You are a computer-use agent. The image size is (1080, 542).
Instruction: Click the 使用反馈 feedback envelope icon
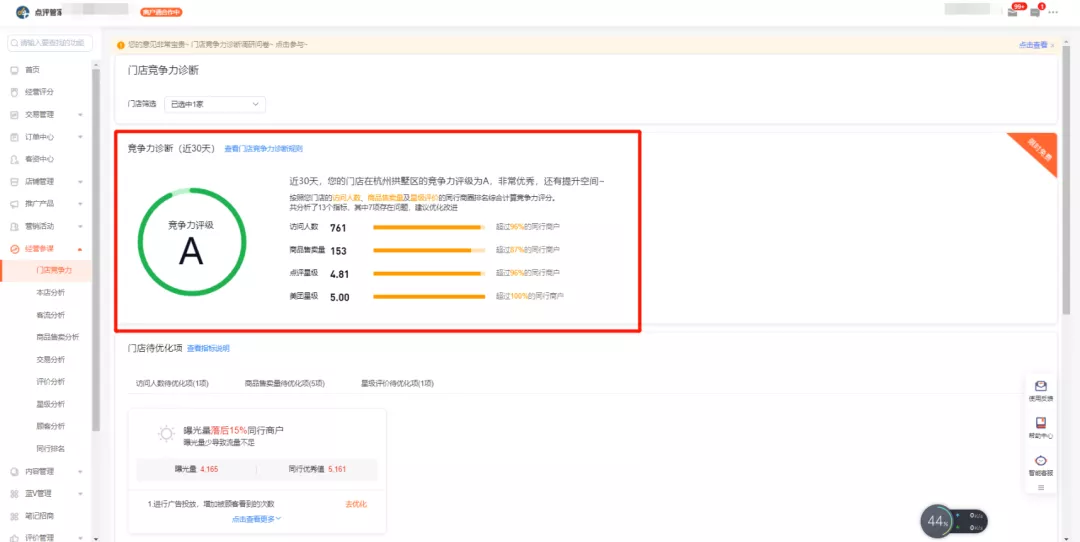coord(1041,386)
